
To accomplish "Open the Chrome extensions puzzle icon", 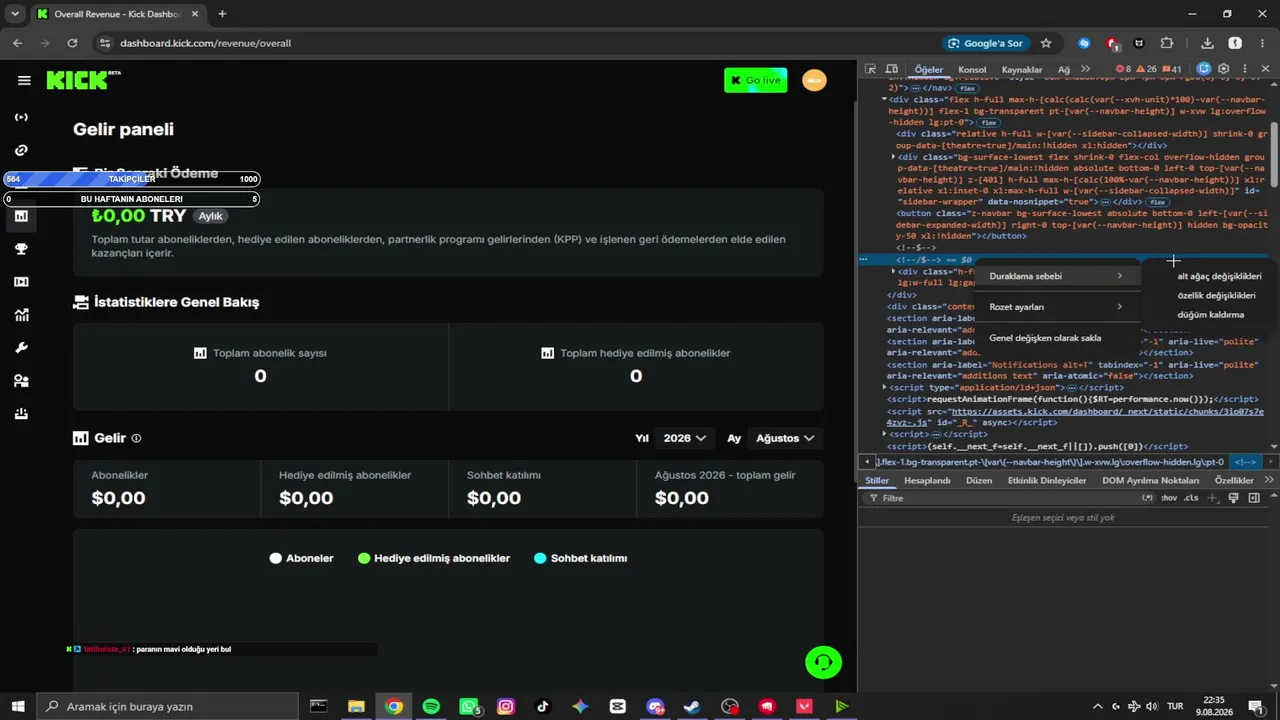I will 1166,43.
